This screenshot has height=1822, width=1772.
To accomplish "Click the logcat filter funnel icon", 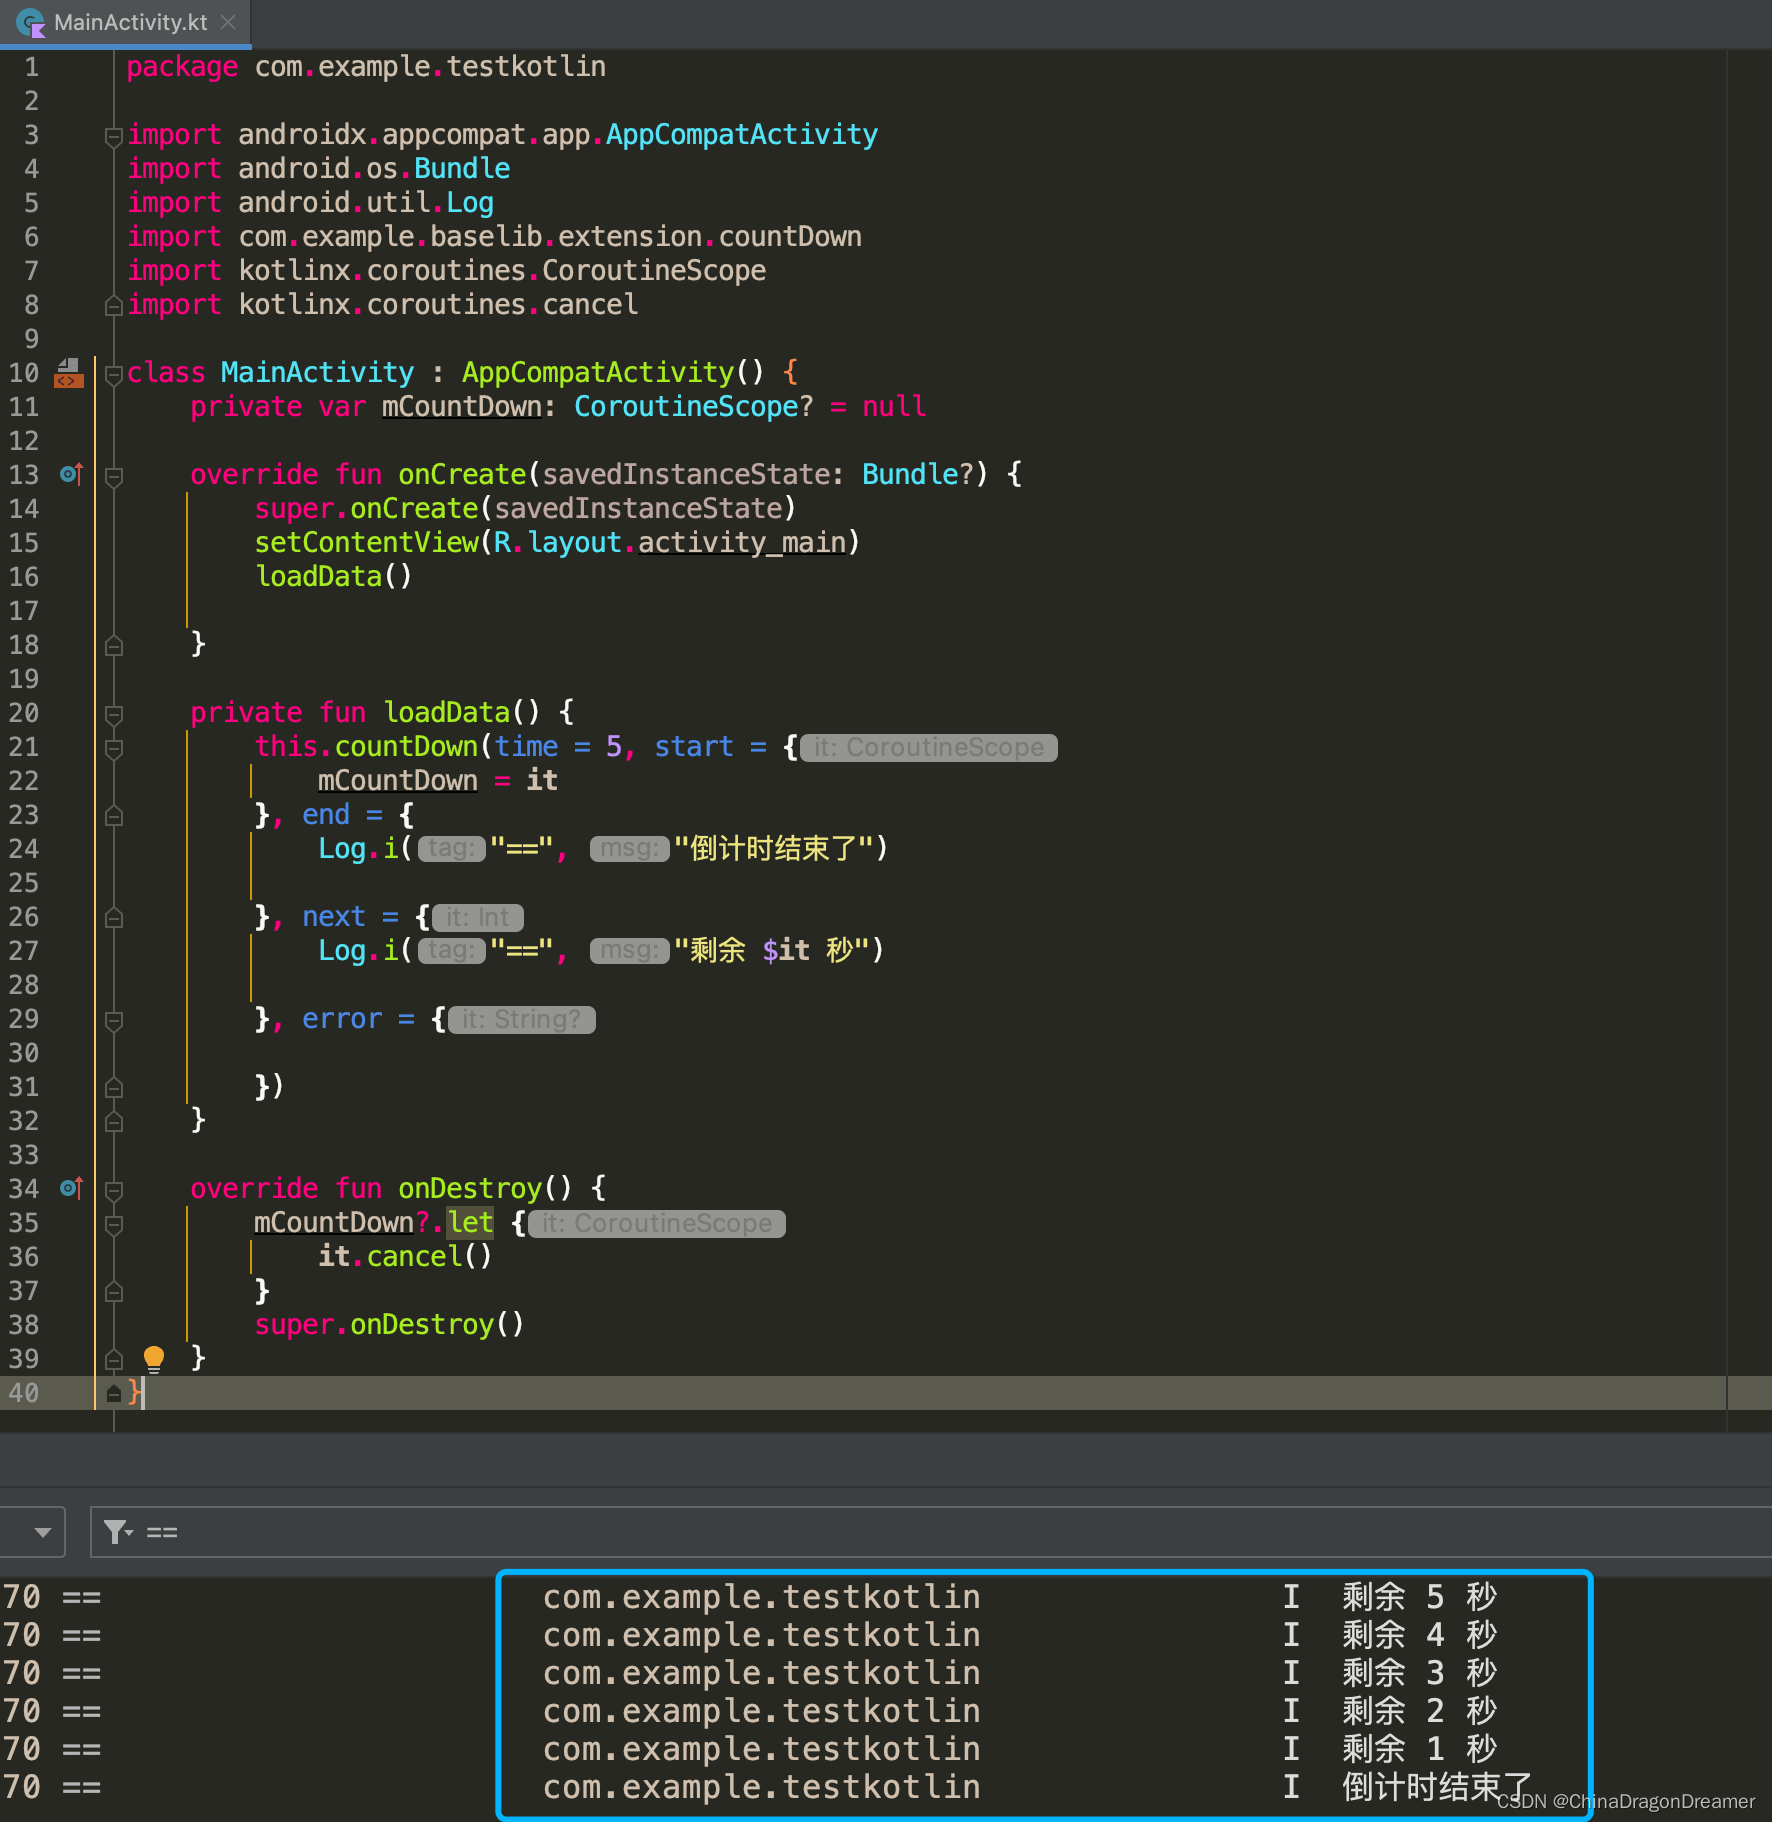I will tap(117, 1532).
